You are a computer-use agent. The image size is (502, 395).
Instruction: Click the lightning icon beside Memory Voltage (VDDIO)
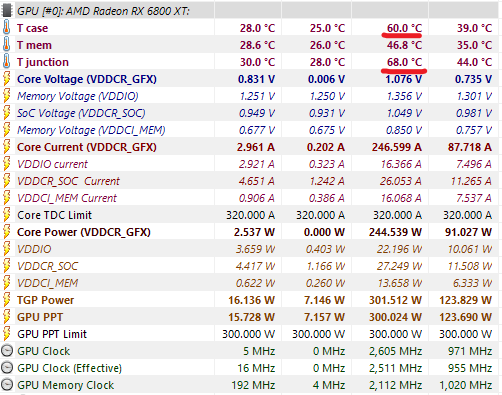pos(6,96)
